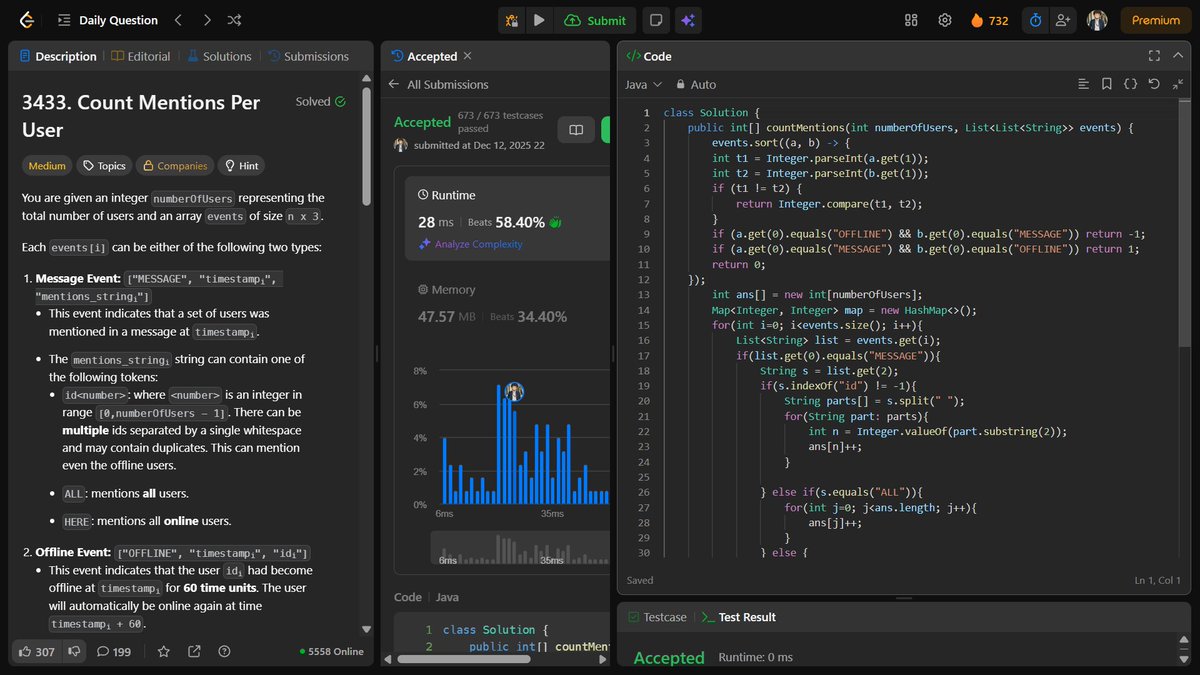Open the help question mark icon
Screen dimensions: 1200x675
224,651
